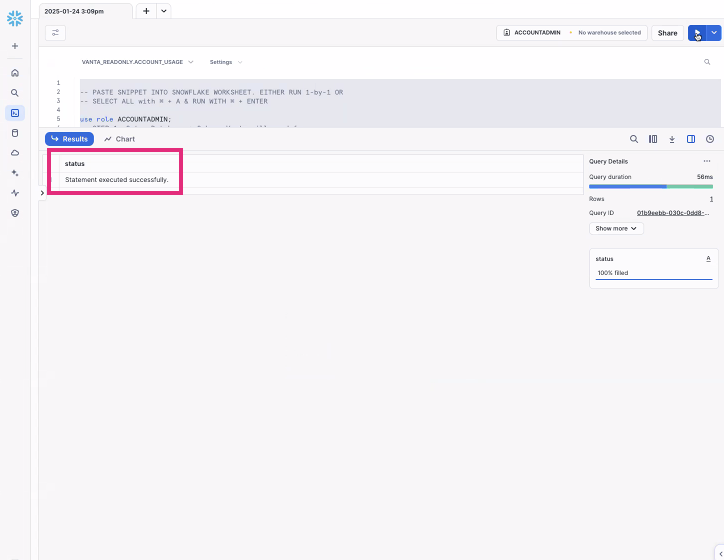The height and width of the screenshot is (560, 724).
Task: Click the Query duration 56ms value
Action: point(705,177)
